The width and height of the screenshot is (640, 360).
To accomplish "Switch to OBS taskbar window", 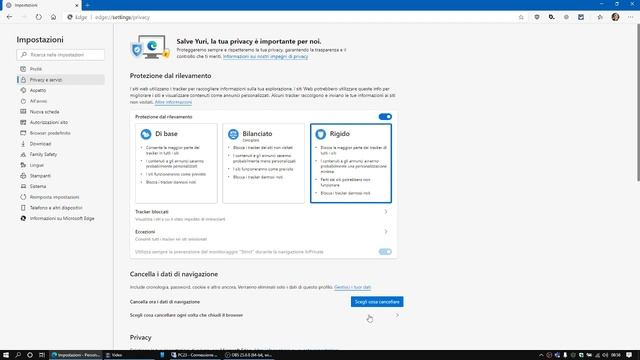I will point(248,355).
